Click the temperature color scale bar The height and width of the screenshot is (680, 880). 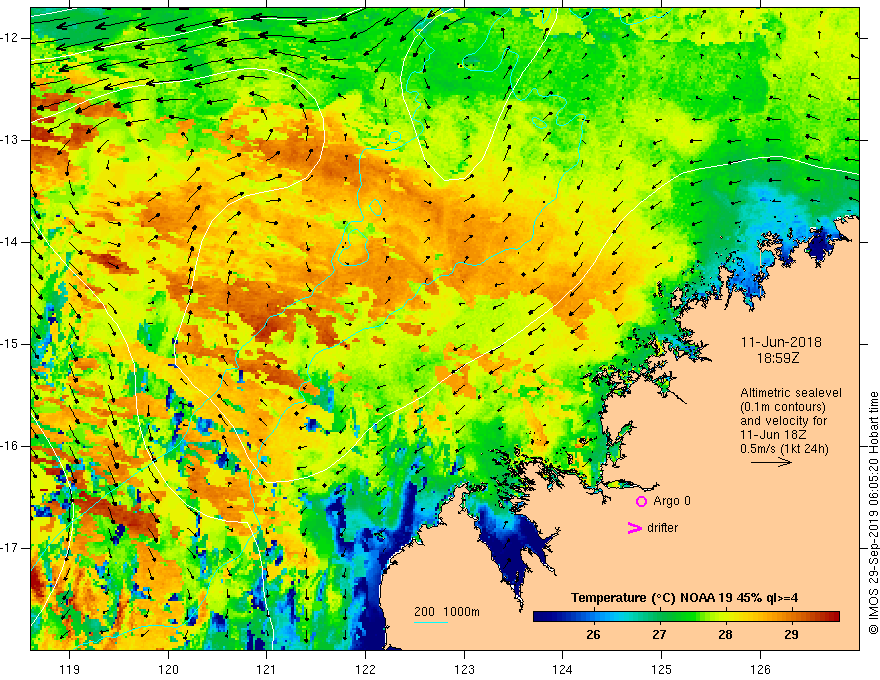click(x=686, y=616)
